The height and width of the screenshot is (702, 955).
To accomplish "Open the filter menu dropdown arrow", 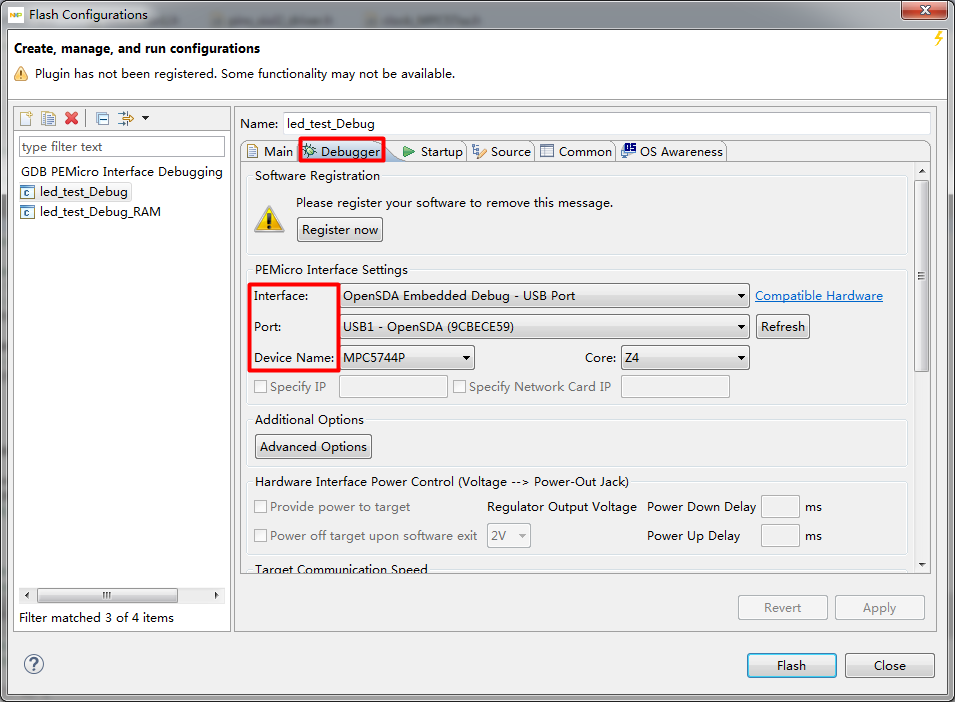I will click(x=146, y=118).
